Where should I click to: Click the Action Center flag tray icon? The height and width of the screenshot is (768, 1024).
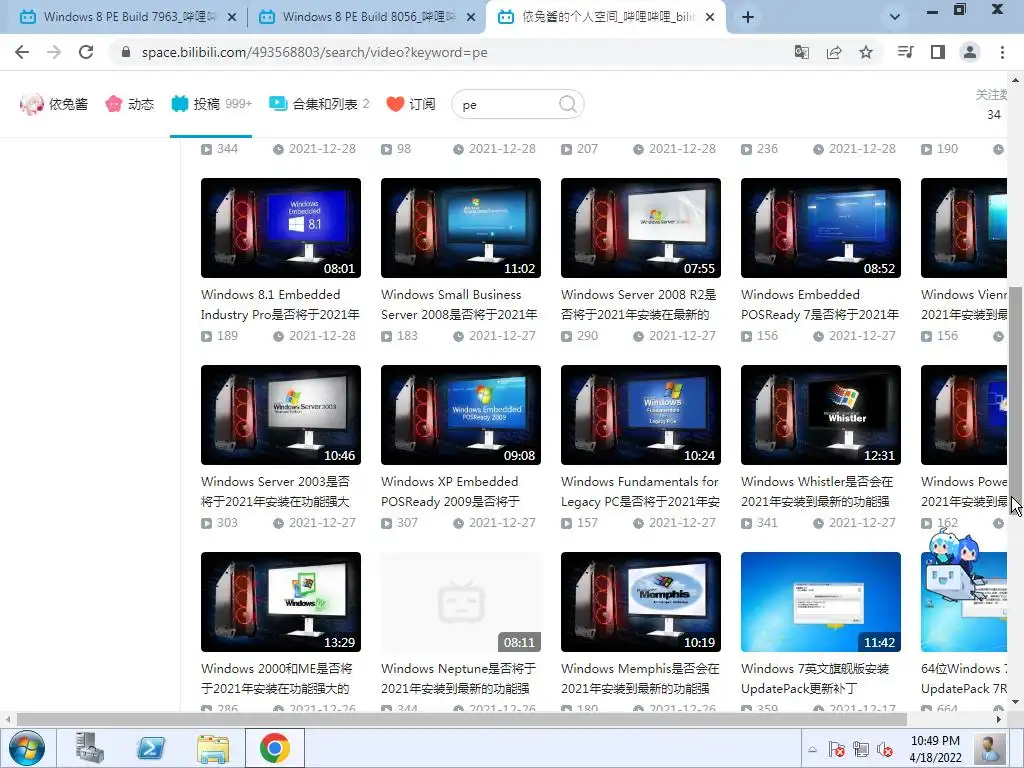[x=837, y=750]
